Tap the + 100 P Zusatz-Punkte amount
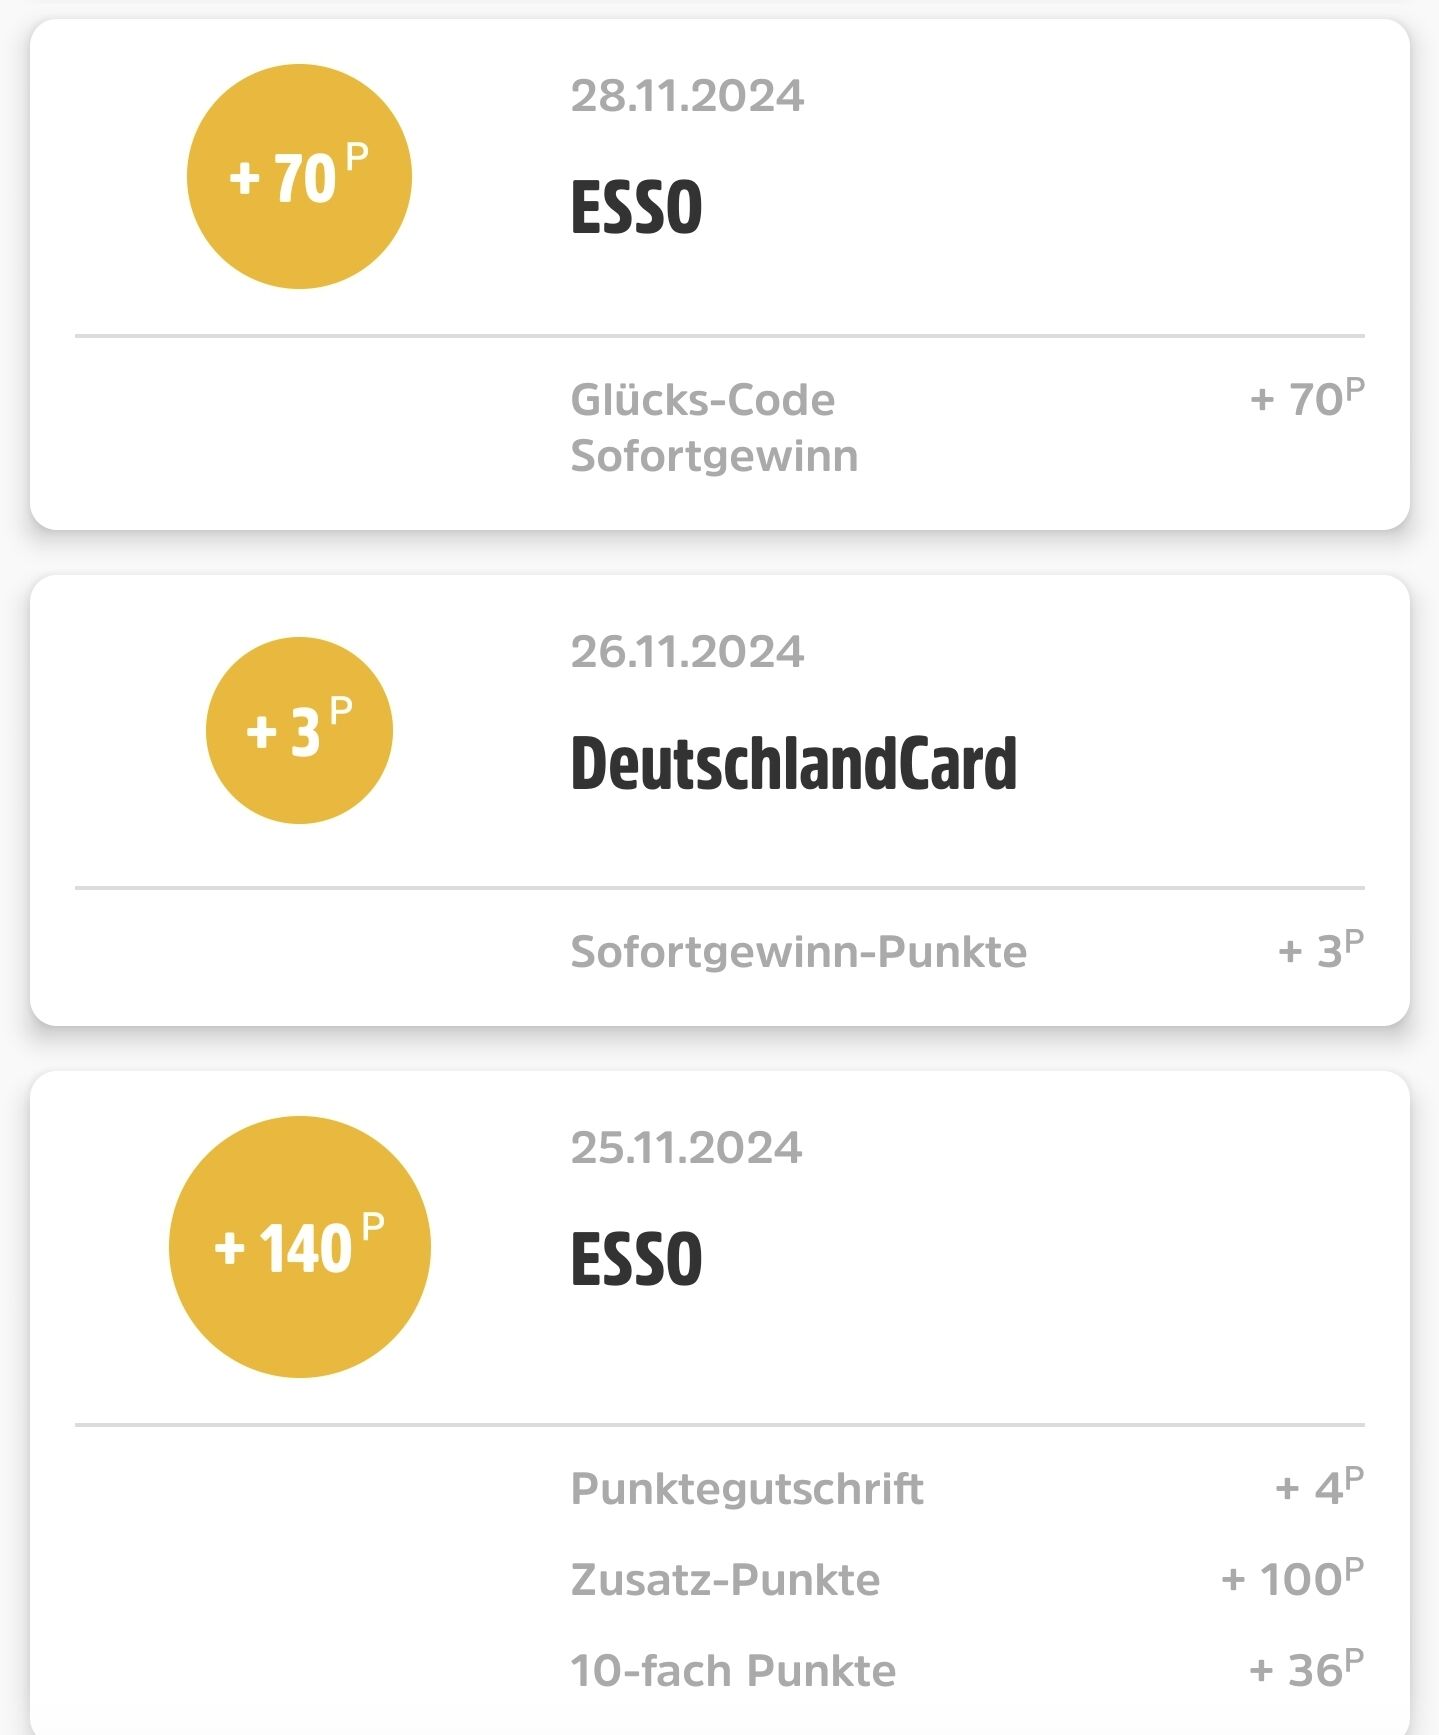Viewport: 1439px width, 1735px height. coord(1293,1577)
